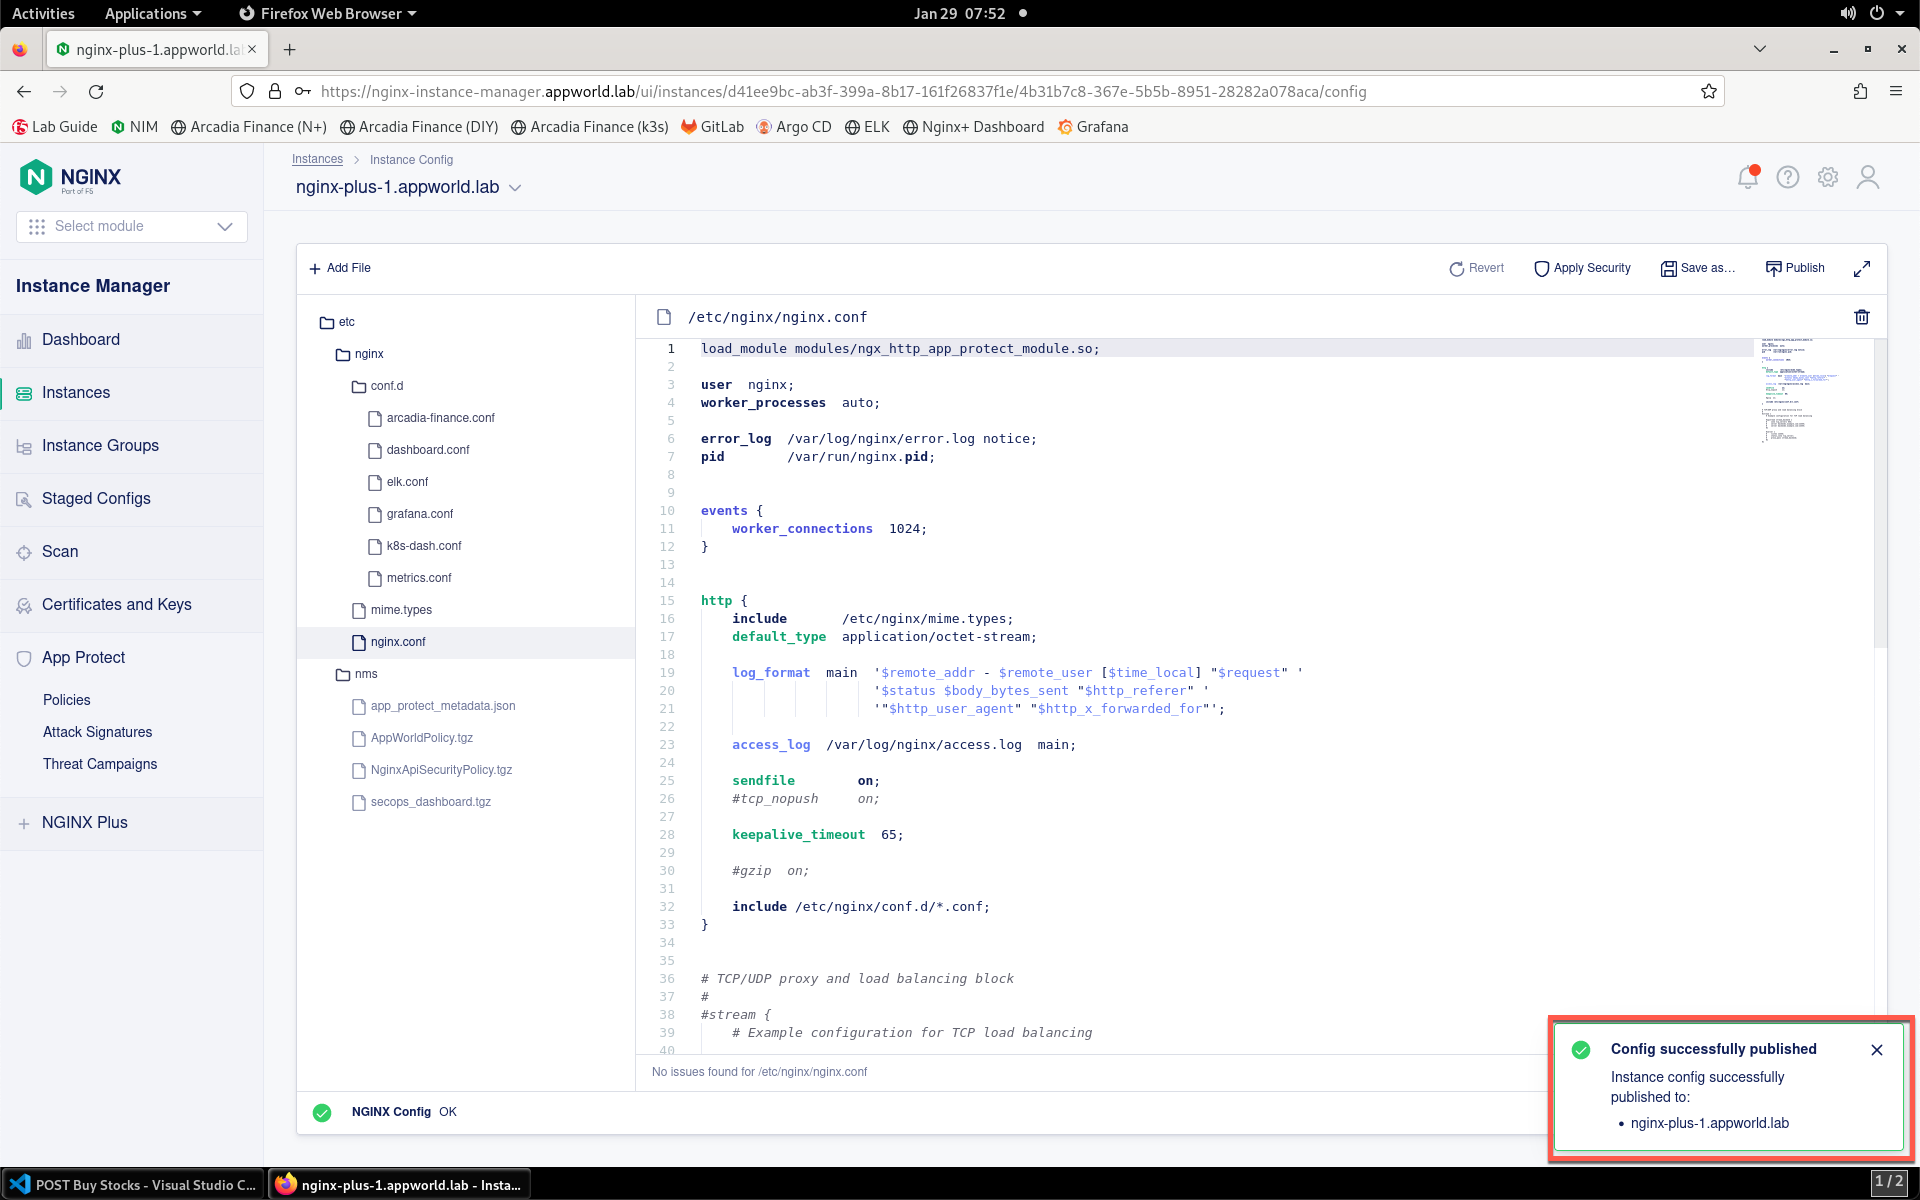This screenshot has width=1920, height=1200.
Task: Open Threat Campaigns
Action: pyautogui.click(x=100, y=764)
